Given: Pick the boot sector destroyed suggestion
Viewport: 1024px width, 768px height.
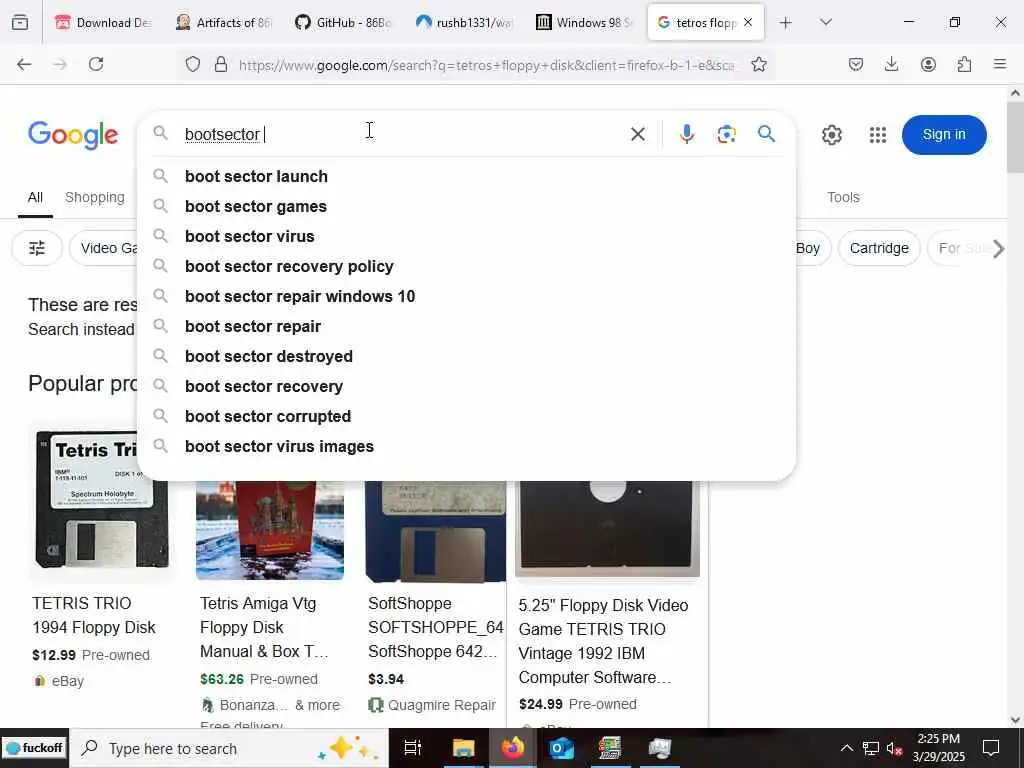Looking at the screenshot, I should click(467, 357).
